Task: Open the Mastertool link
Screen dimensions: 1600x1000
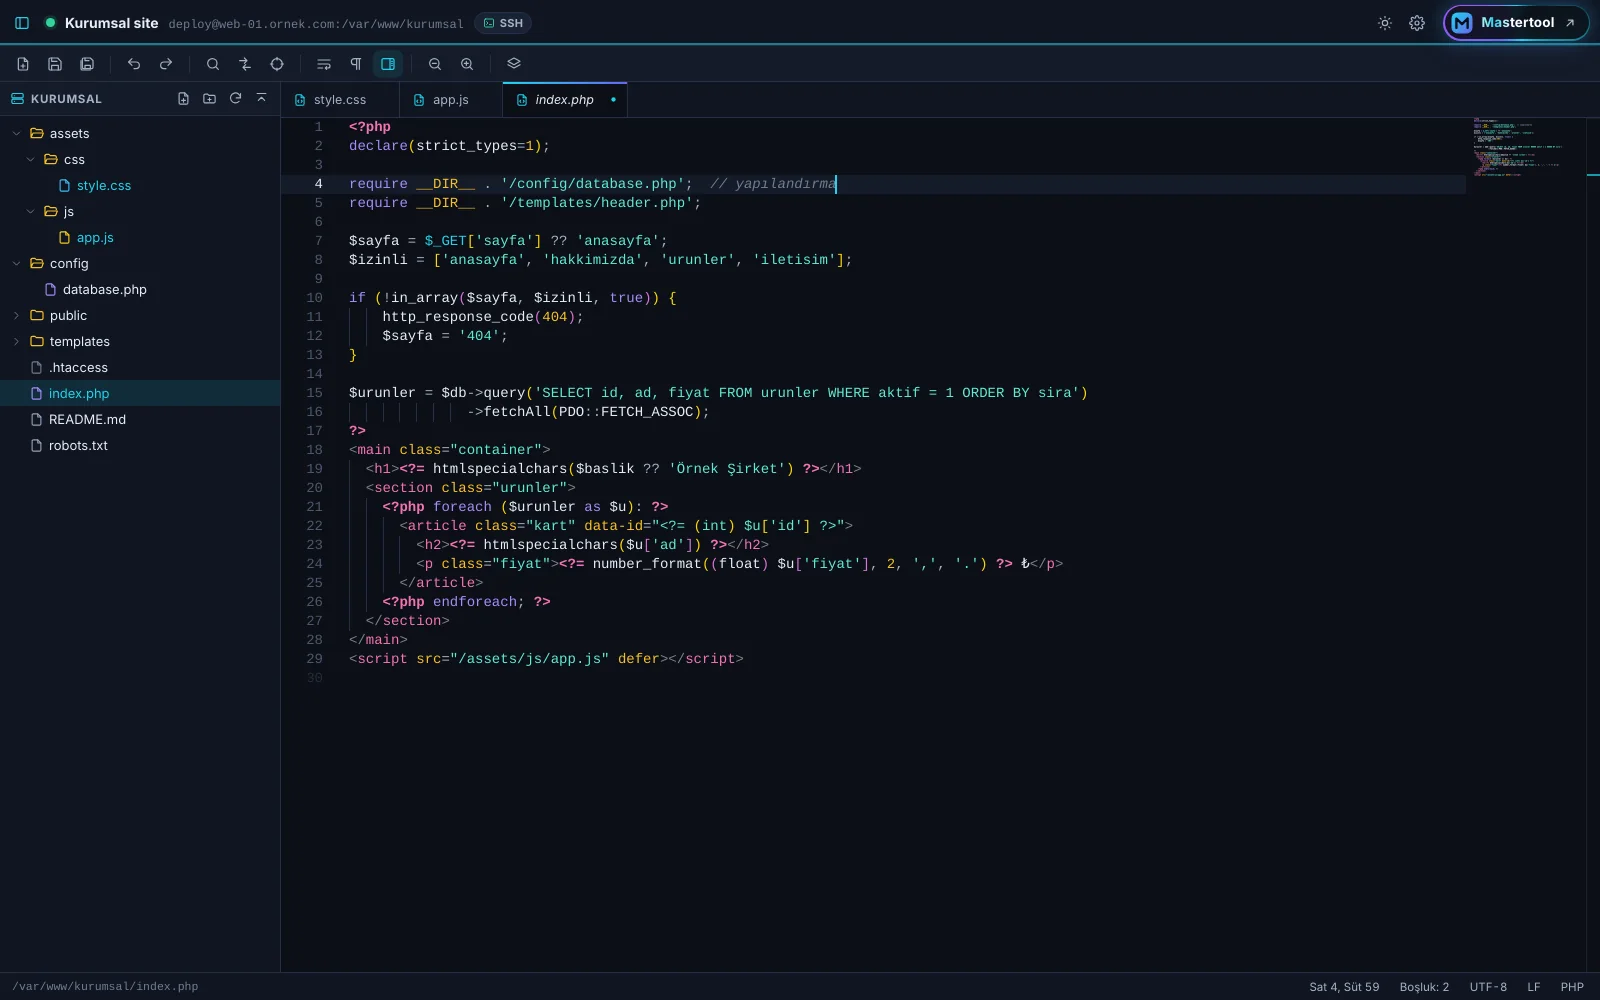Action: point(1516,23)
